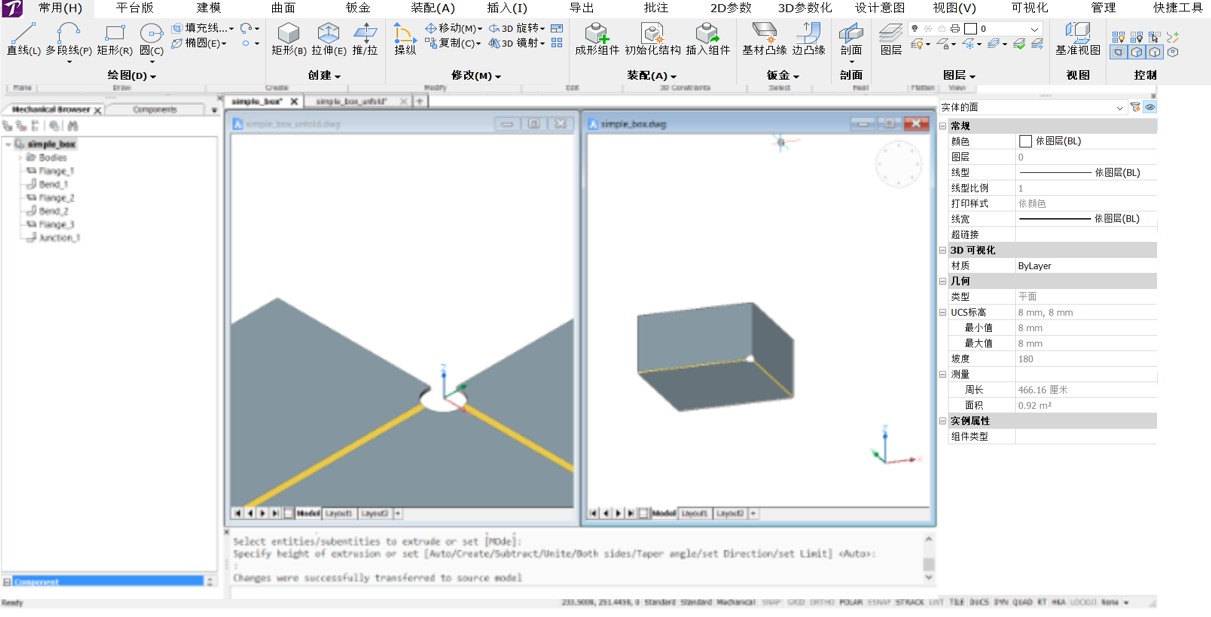
Task: Pick the 3D 旋转 rotate tool
Action: [x=516, y=28]
